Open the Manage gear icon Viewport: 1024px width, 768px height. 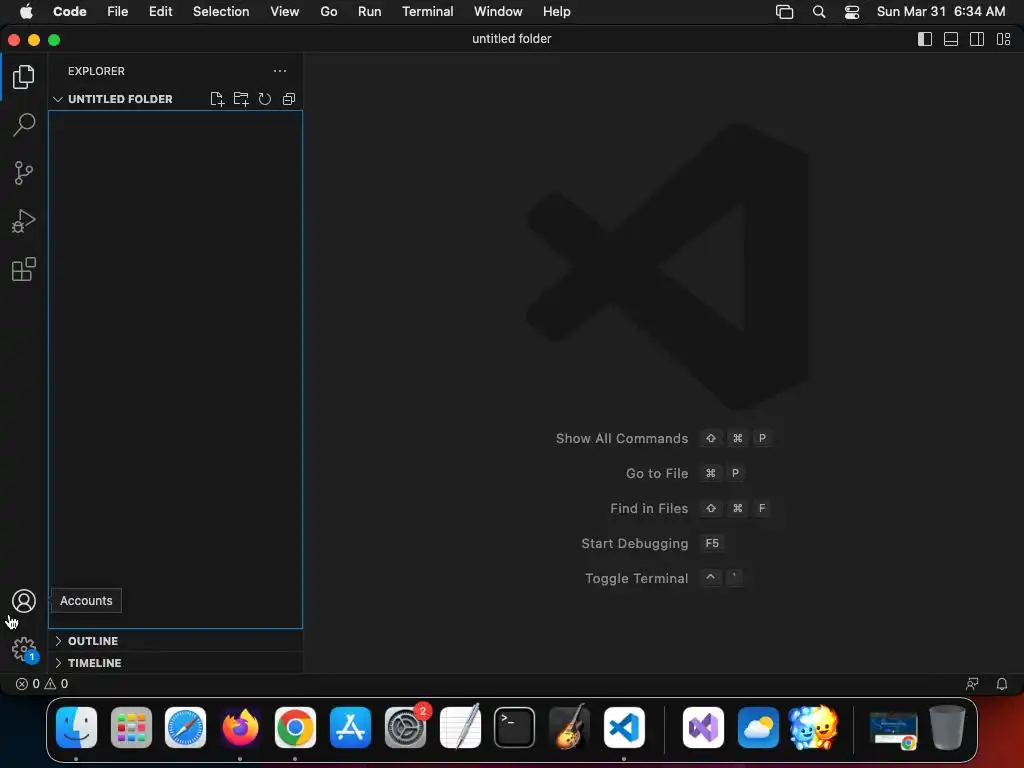click(24, 649)
